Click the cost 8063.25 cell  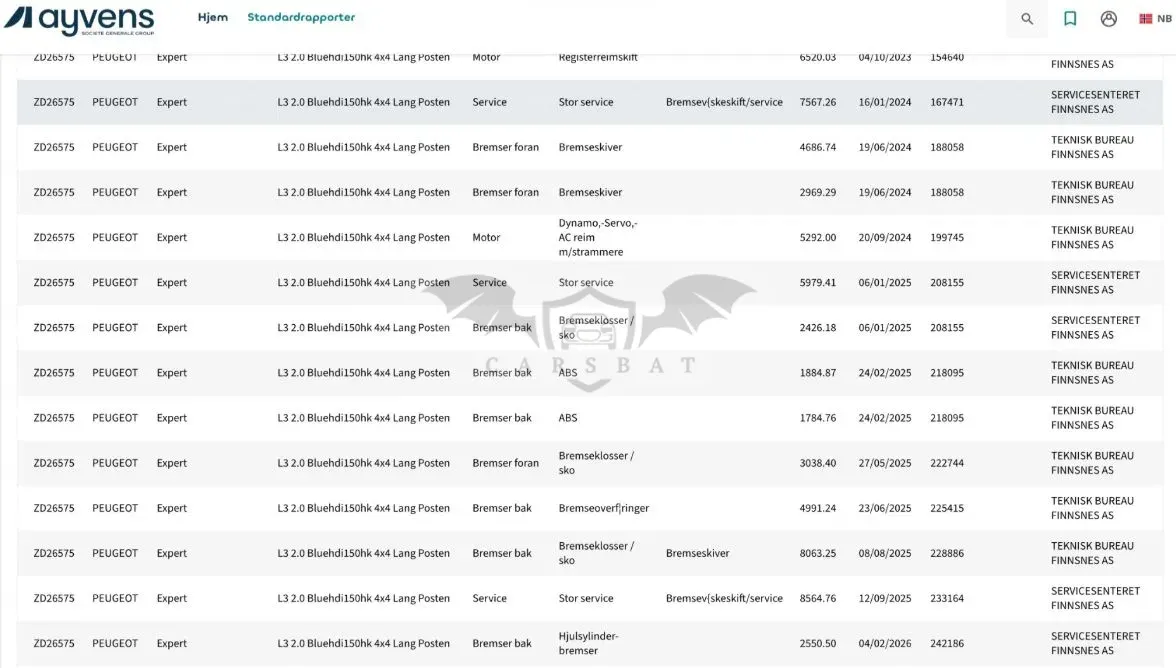[818, 553]
